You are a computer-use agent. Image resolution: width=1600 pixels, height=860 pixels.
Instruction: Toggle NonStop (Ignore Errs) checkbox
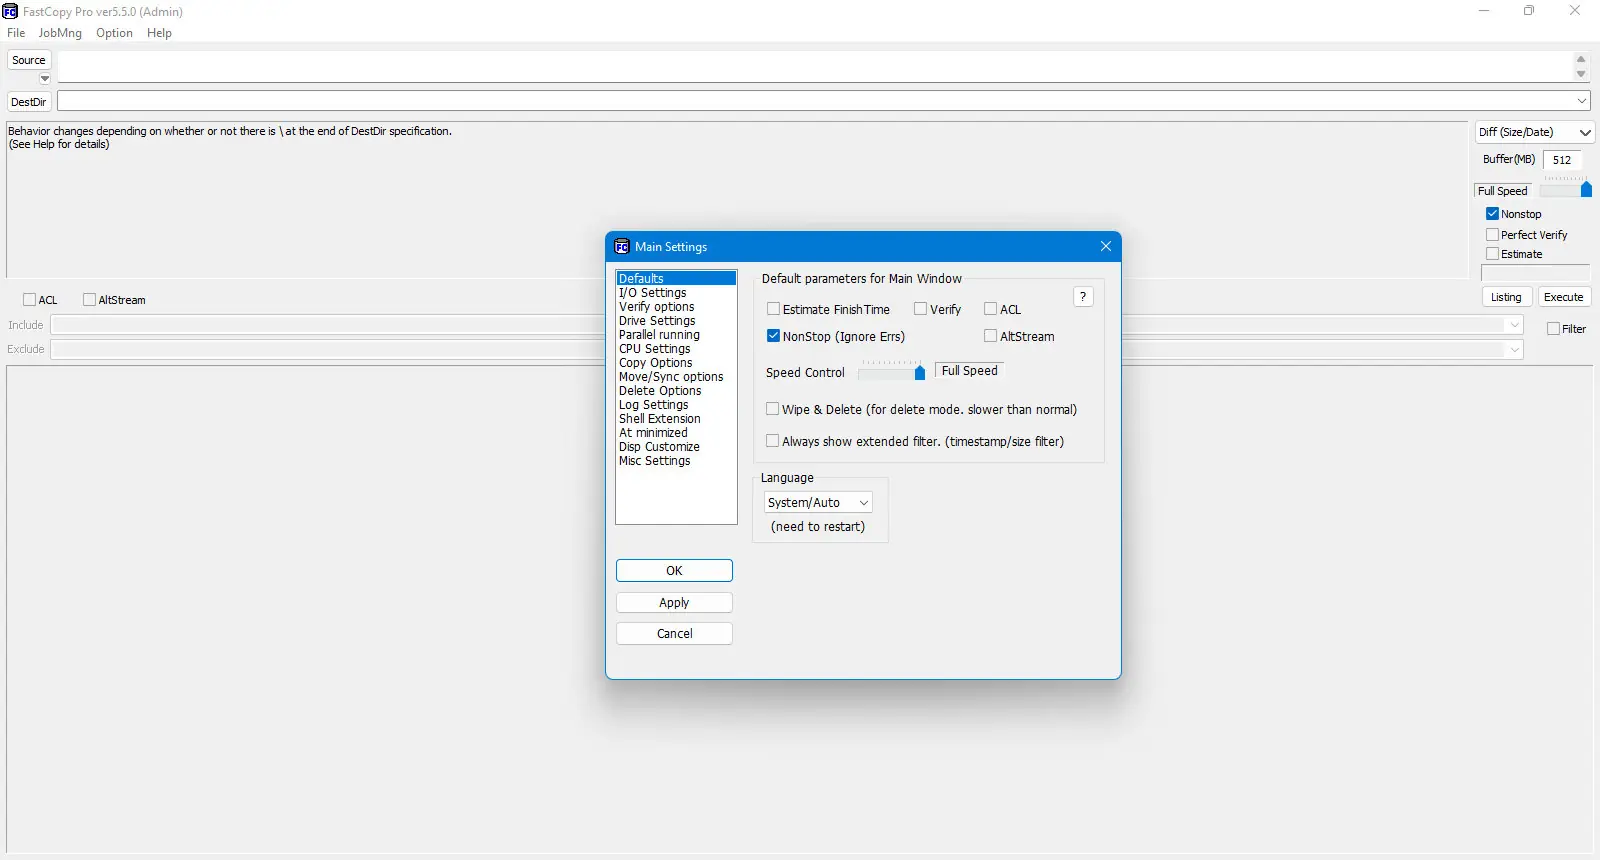[773, 336]
